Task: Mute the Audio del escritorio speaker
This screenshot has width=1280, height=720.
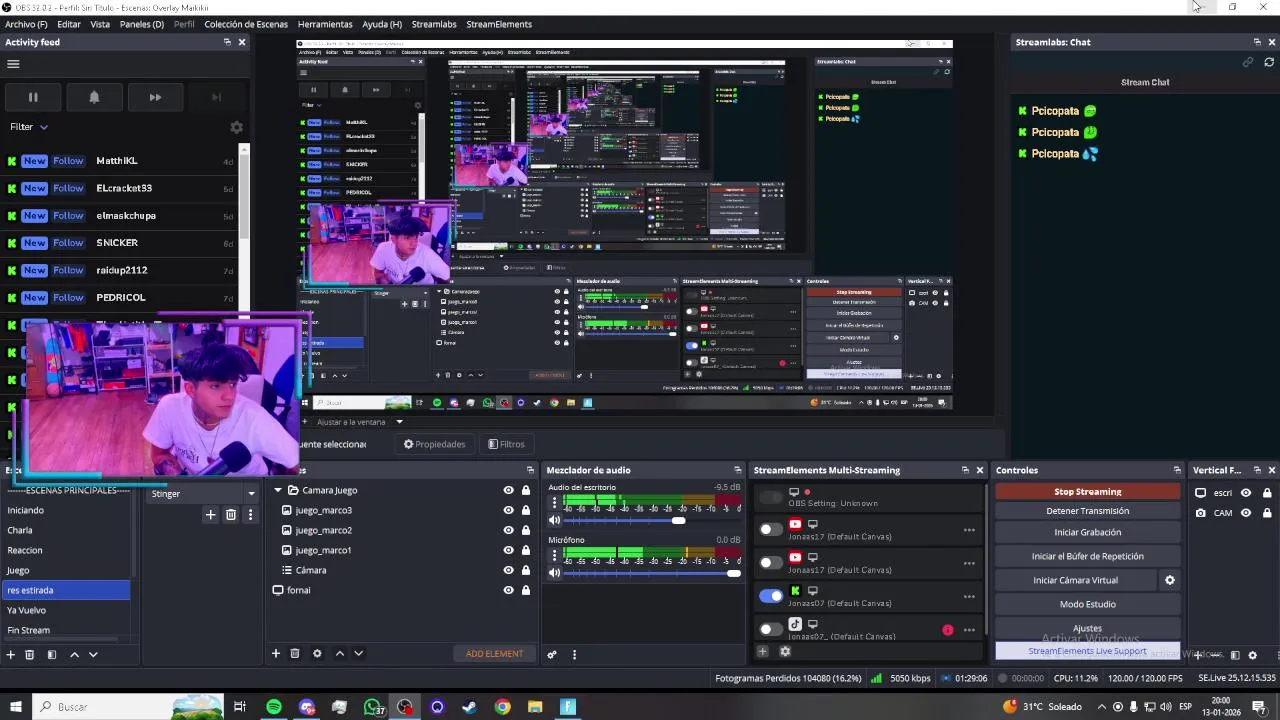Action: click(555, 520)
